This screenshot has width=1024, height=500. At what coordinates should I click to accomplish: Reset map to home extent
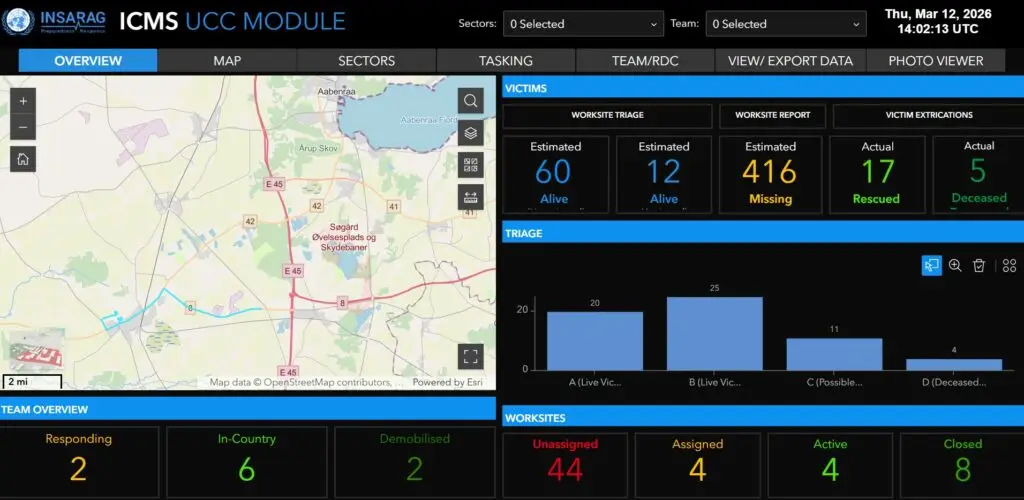(23, 159)
